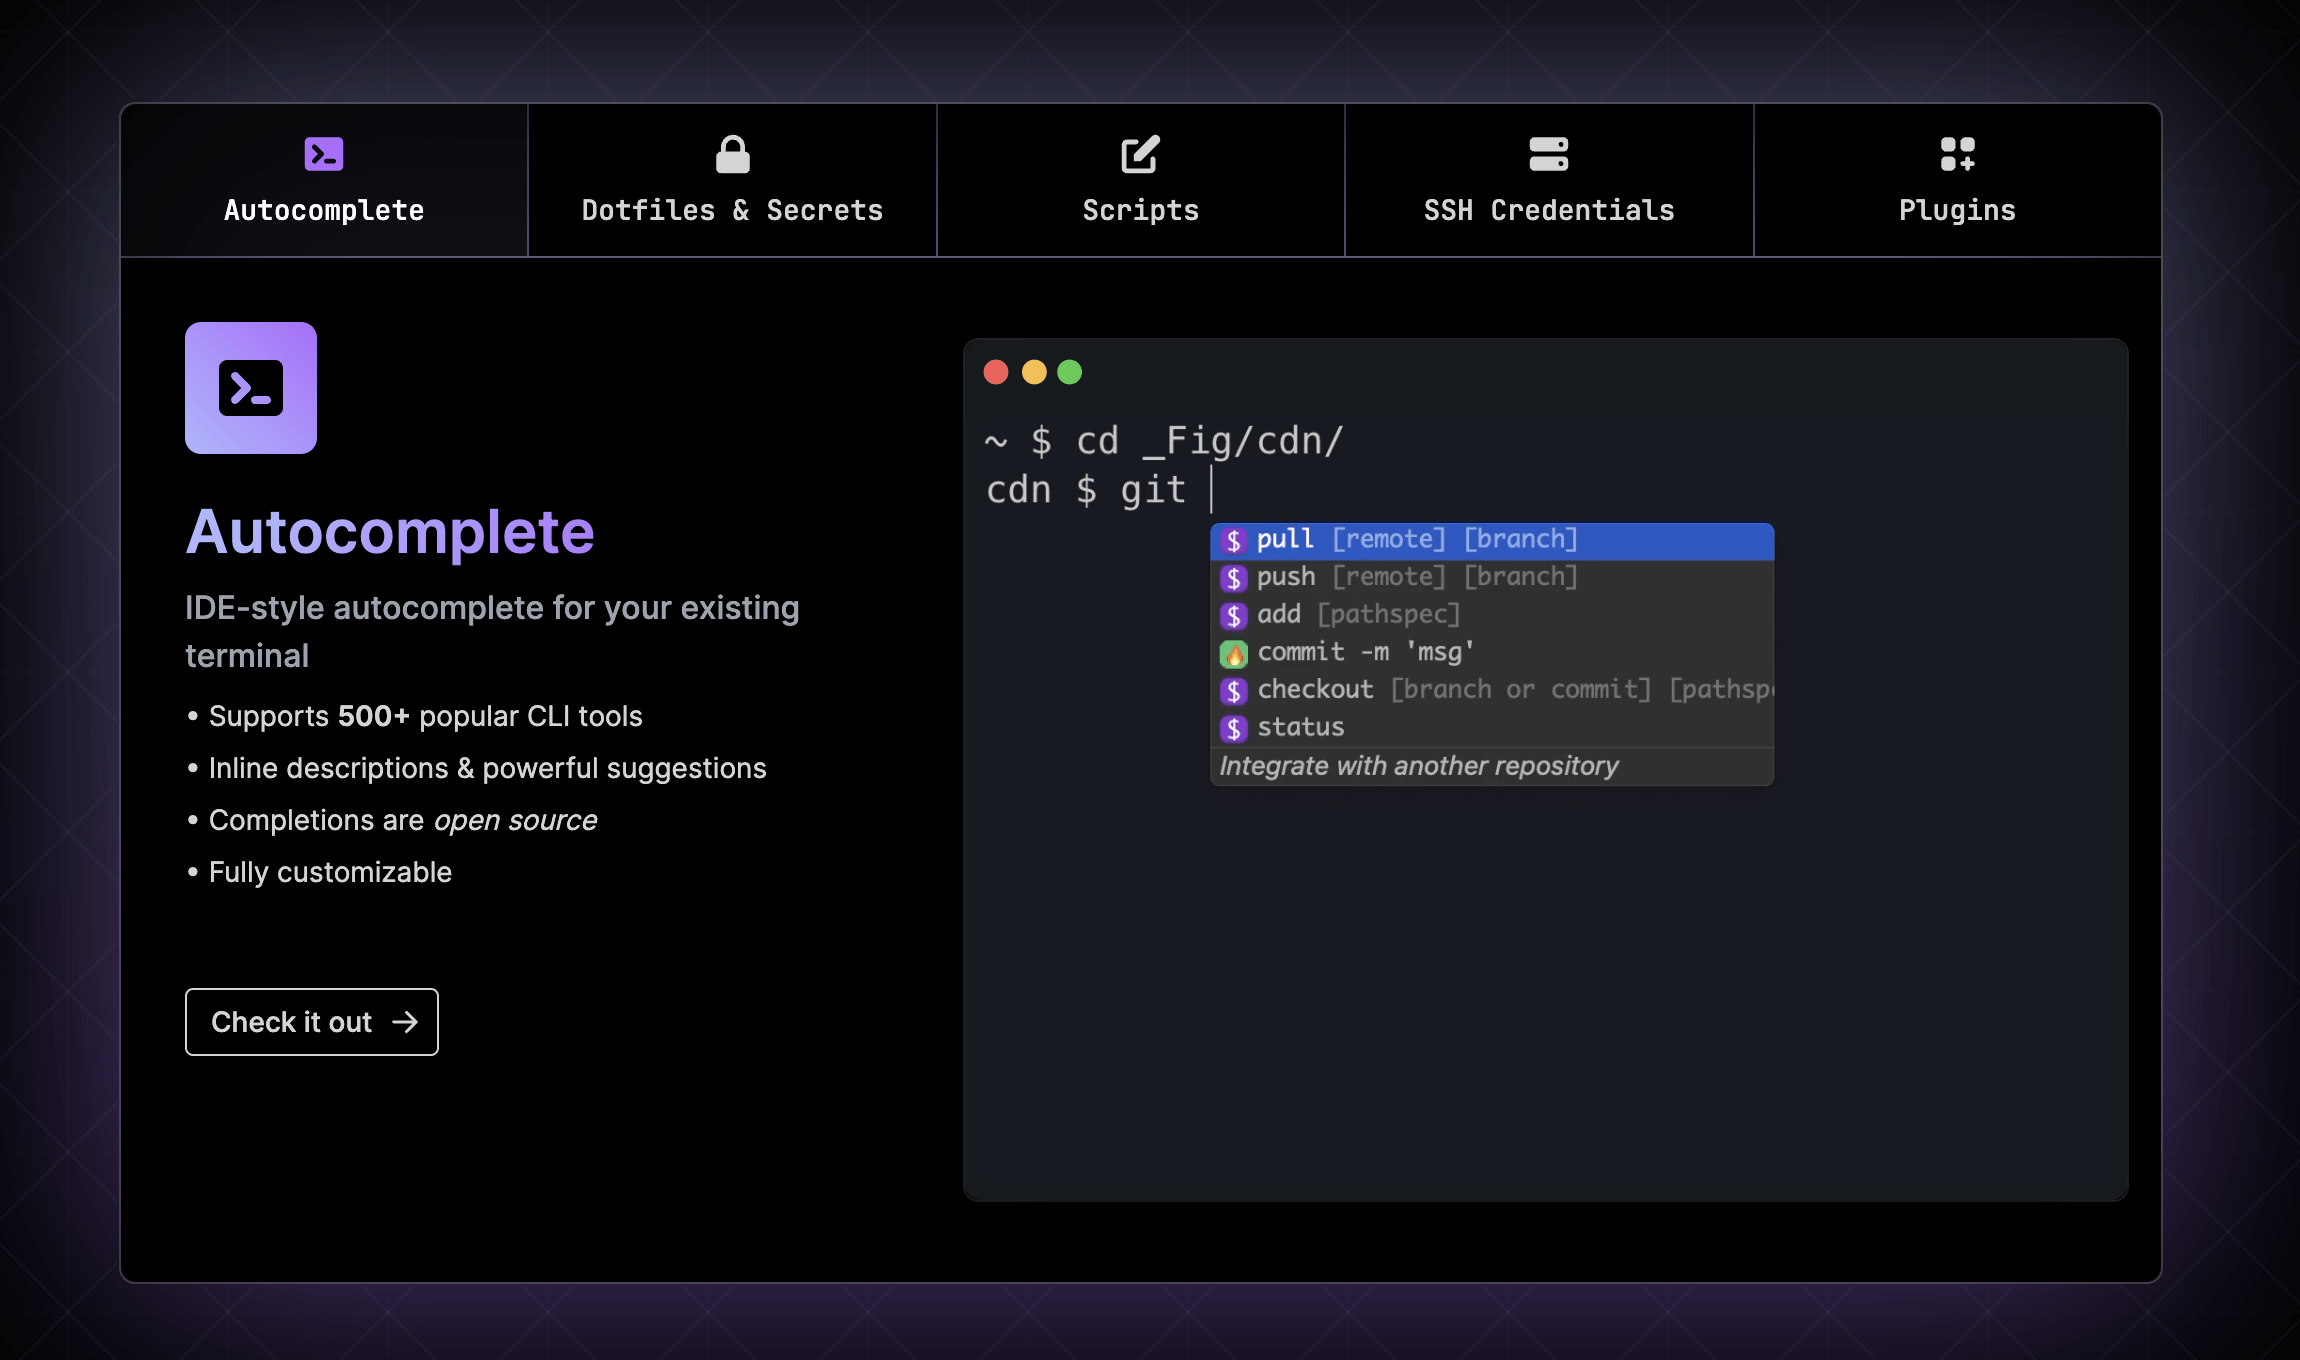
Task: Click the yellow traffic light in the terminal window
Action: point(1034,372)
